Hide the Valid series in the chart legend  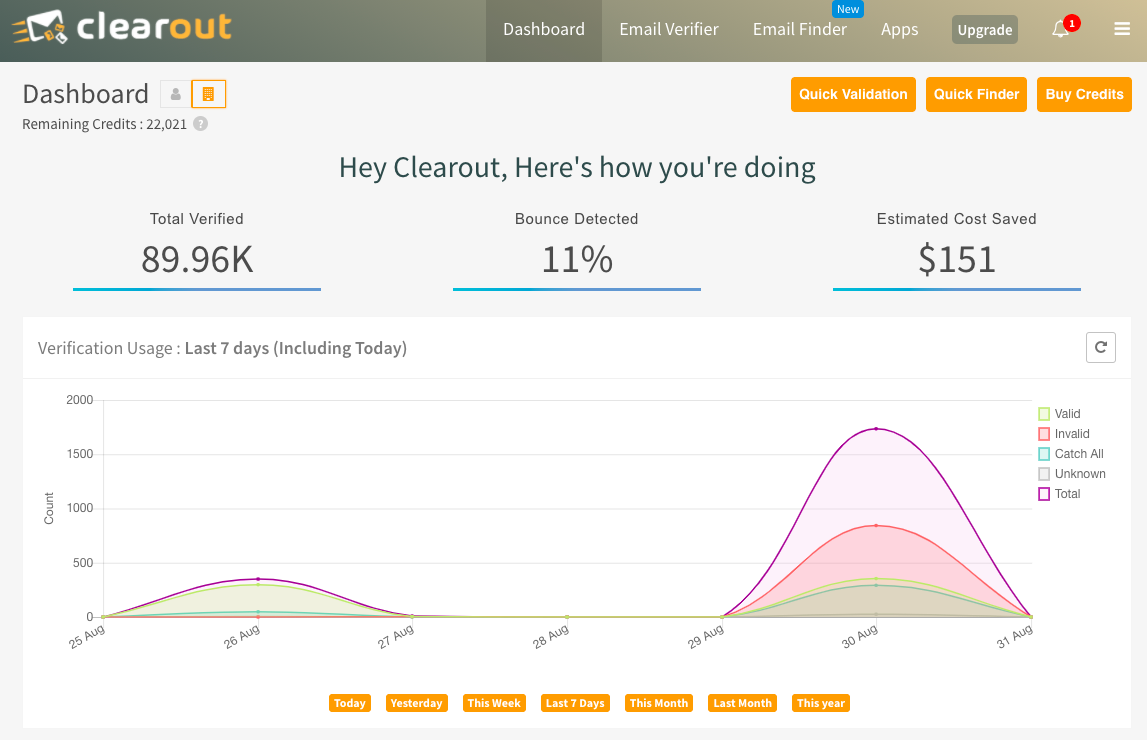(x=1066, y=413)
